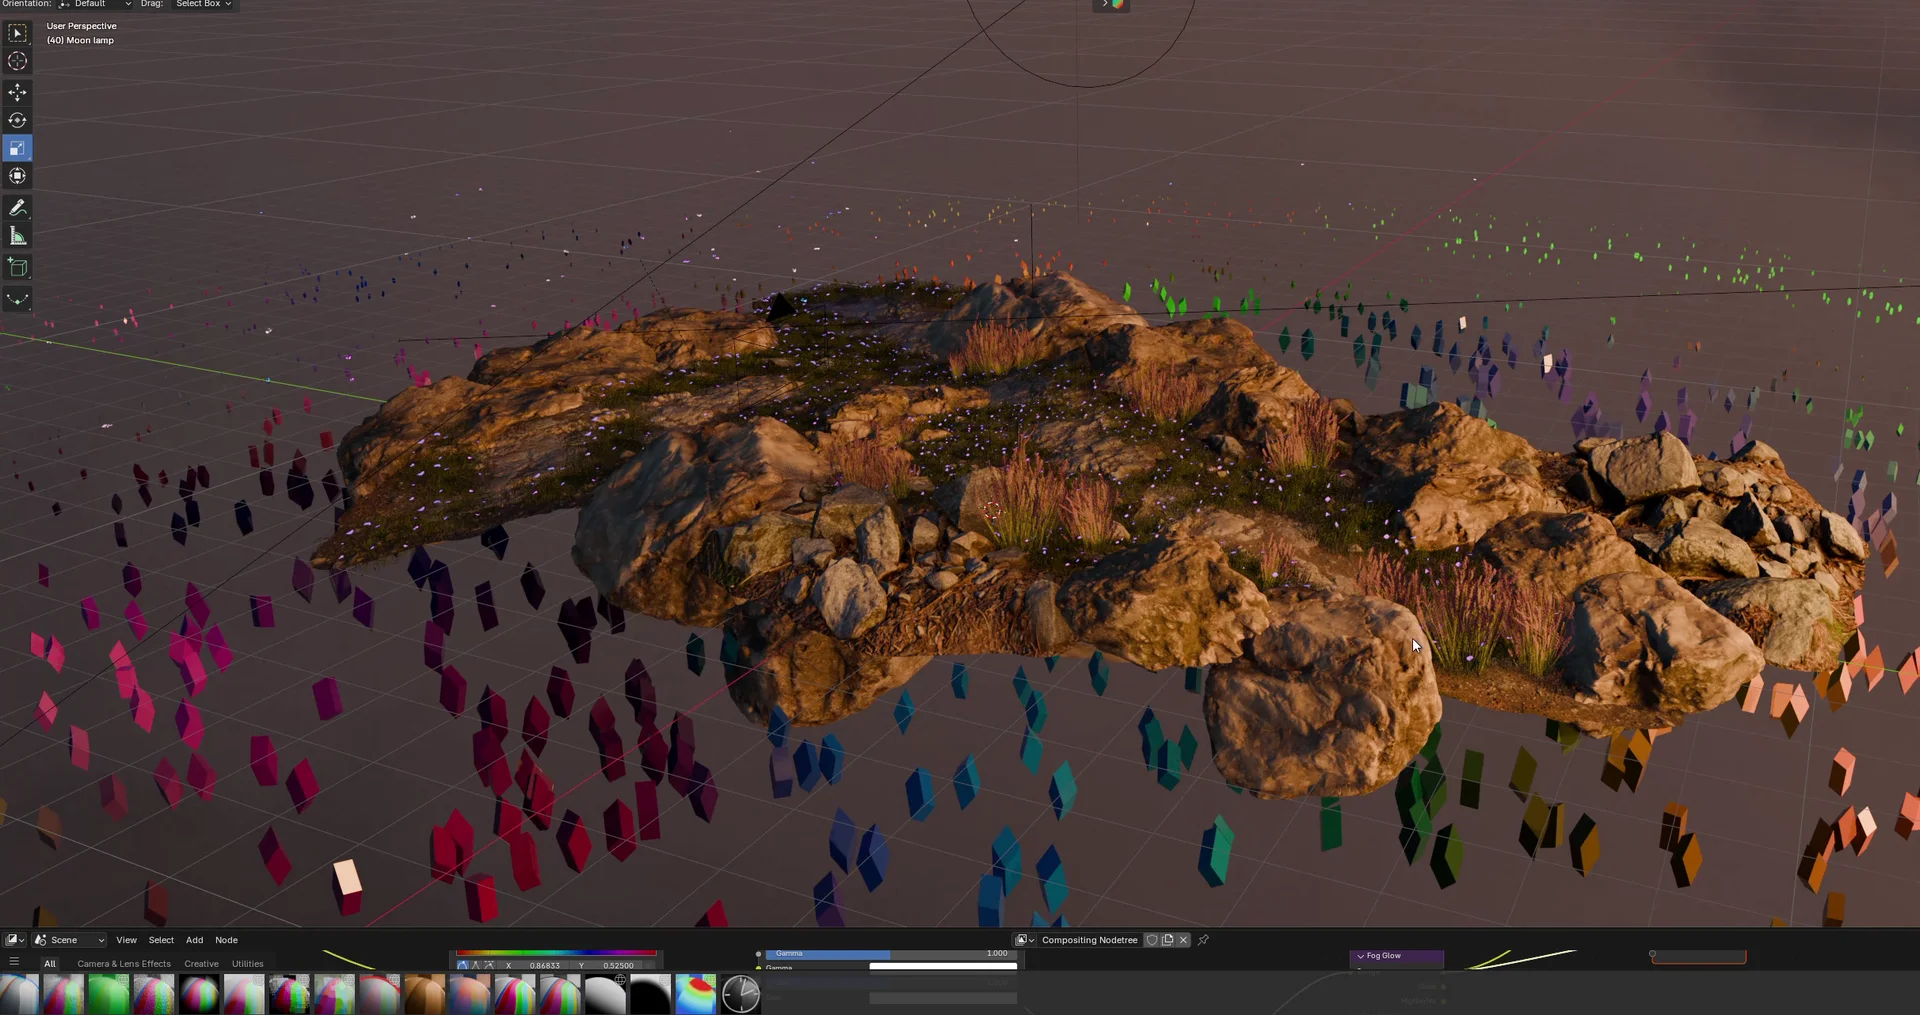
Task: Choose the black vignette preset thumbnail
Action: [650, 995]
